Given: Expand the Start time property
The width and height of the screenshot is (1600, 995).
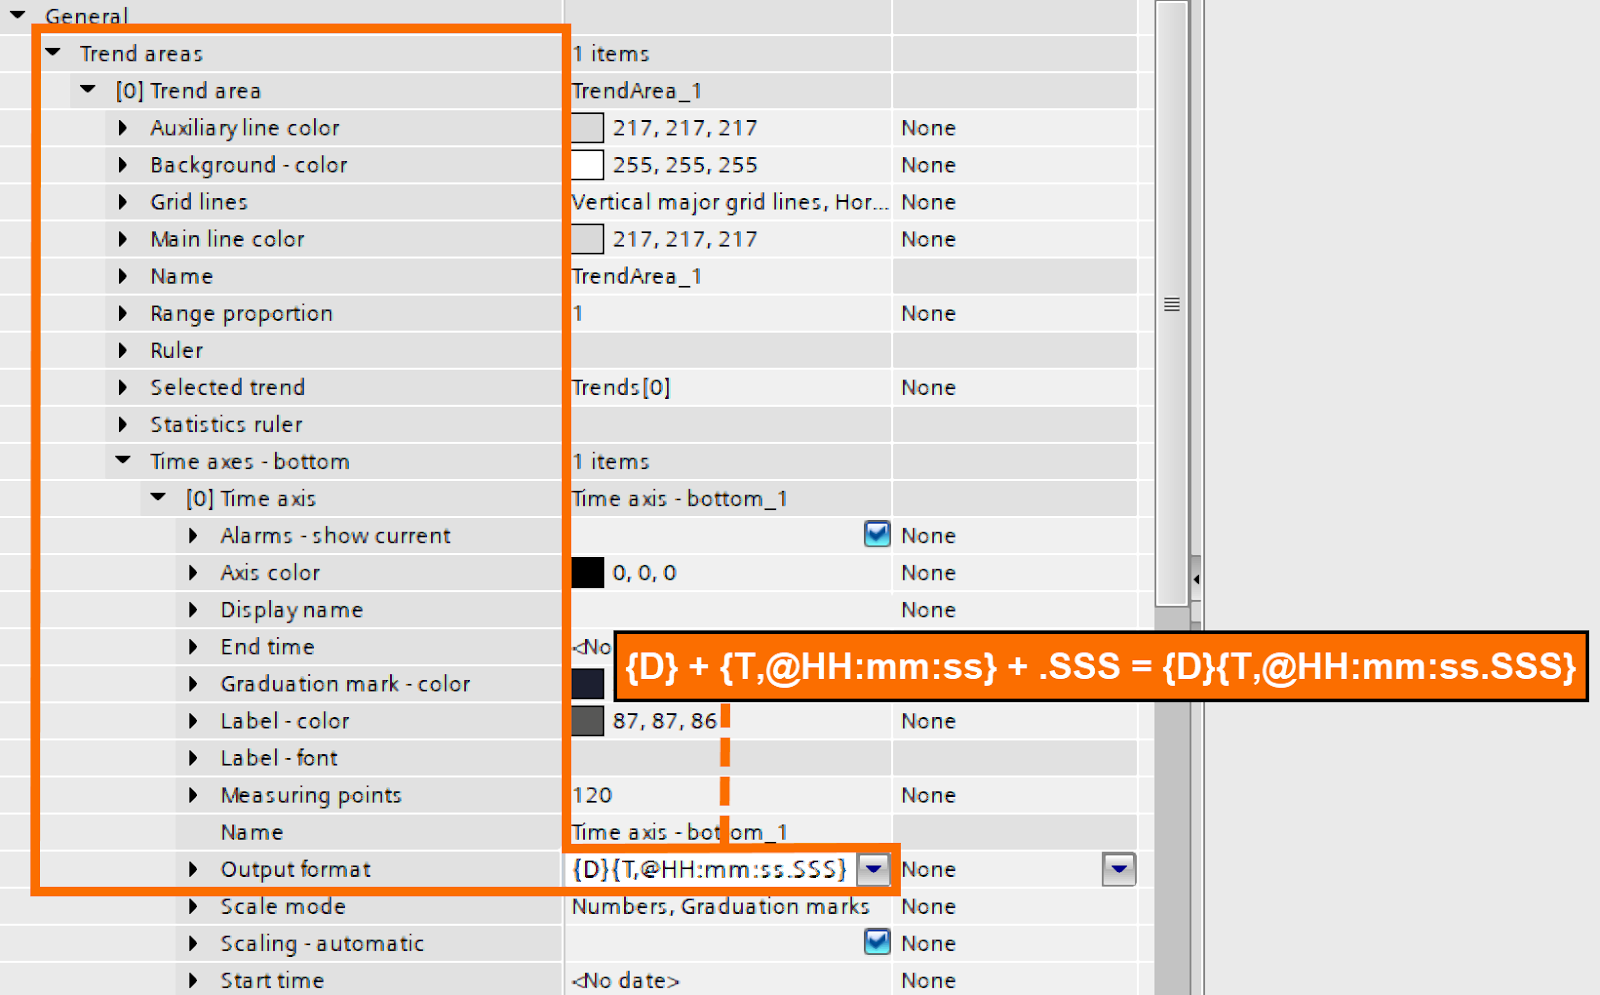Looking at the screenshot, I should pyautogui.click(x=192, y=980).
